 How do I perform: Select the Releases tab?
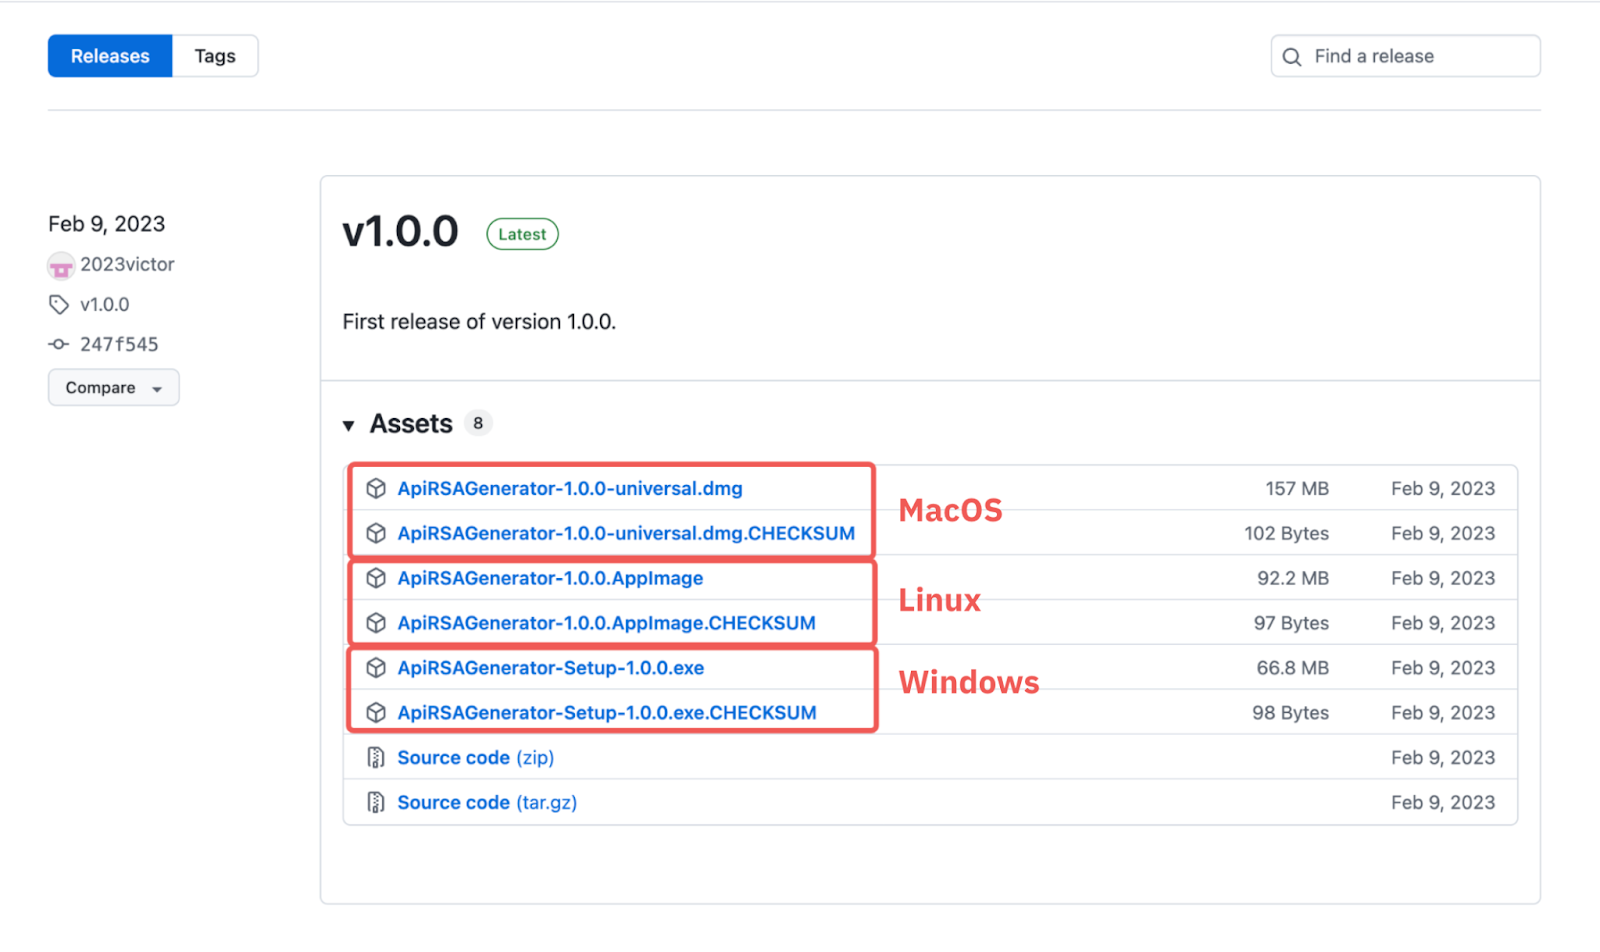(x=110, y=56)
